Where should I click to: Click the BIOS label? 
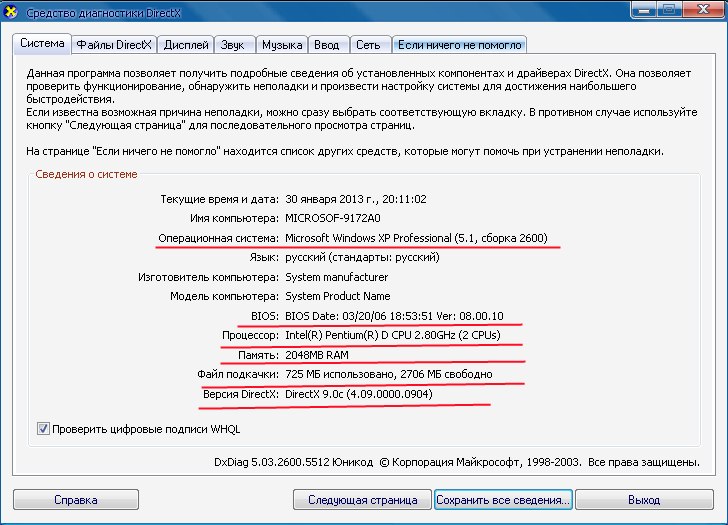265,316
